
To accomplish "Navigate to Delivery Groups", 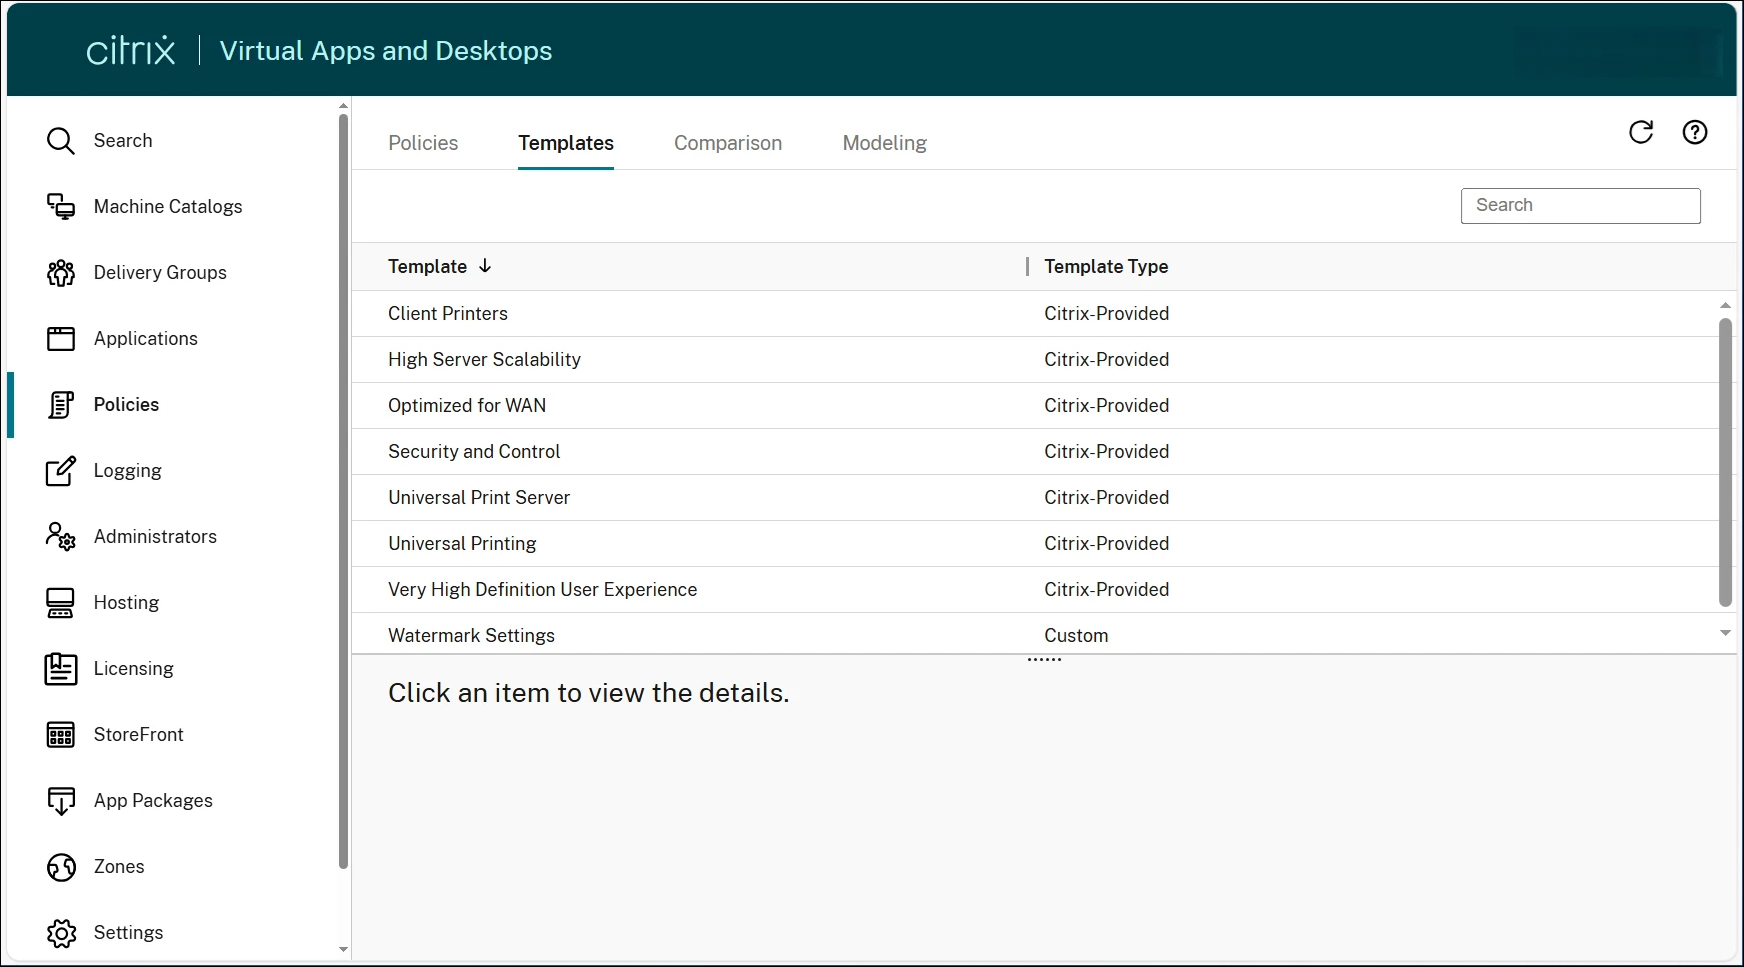I will [160, 273].
